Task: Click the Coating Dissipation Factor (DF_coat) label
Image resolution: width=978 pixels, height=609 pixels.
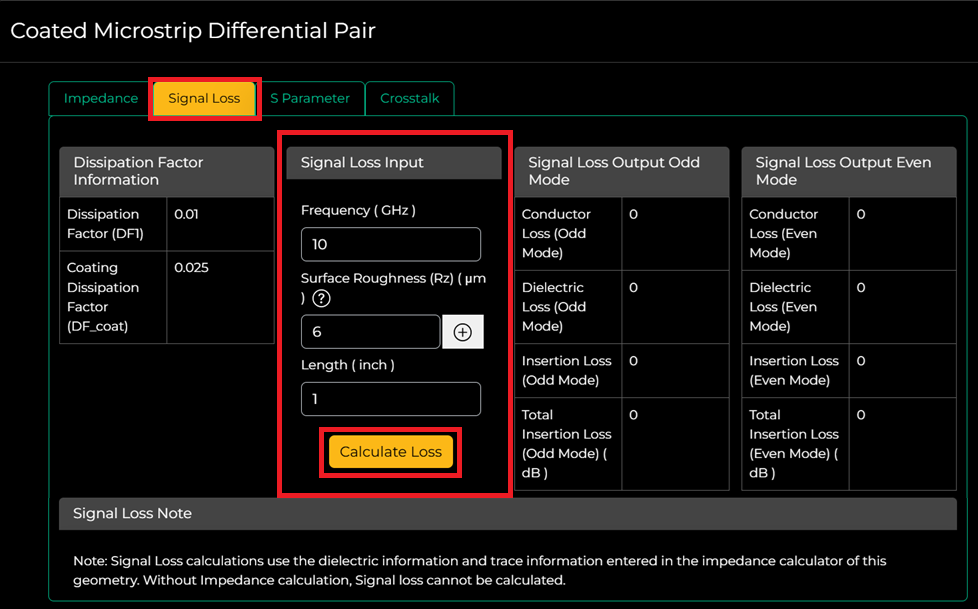Action: coord(103,297)
